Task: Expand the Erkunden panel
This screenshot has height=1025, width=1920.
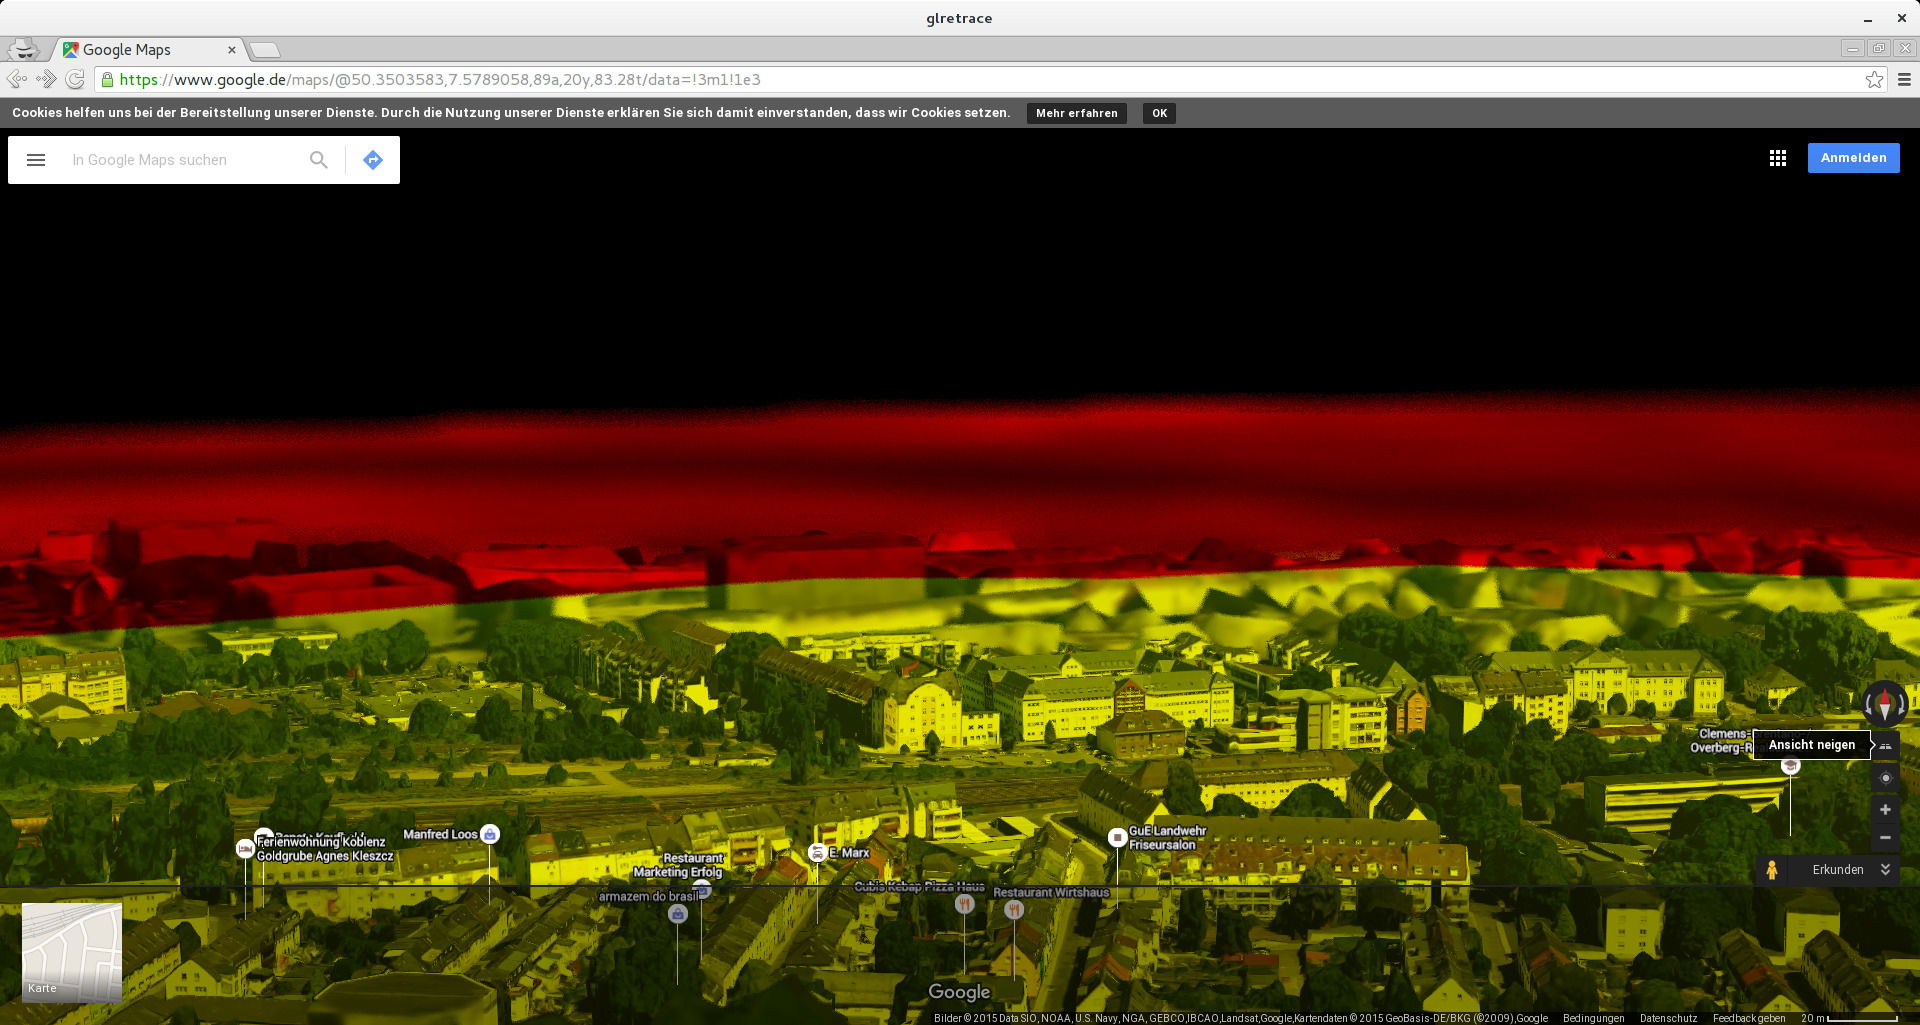Action: 1885,870
